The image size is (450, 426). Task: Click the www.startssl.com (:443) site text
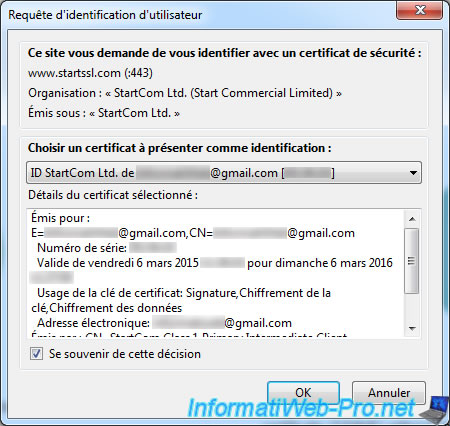pos(90,73)
